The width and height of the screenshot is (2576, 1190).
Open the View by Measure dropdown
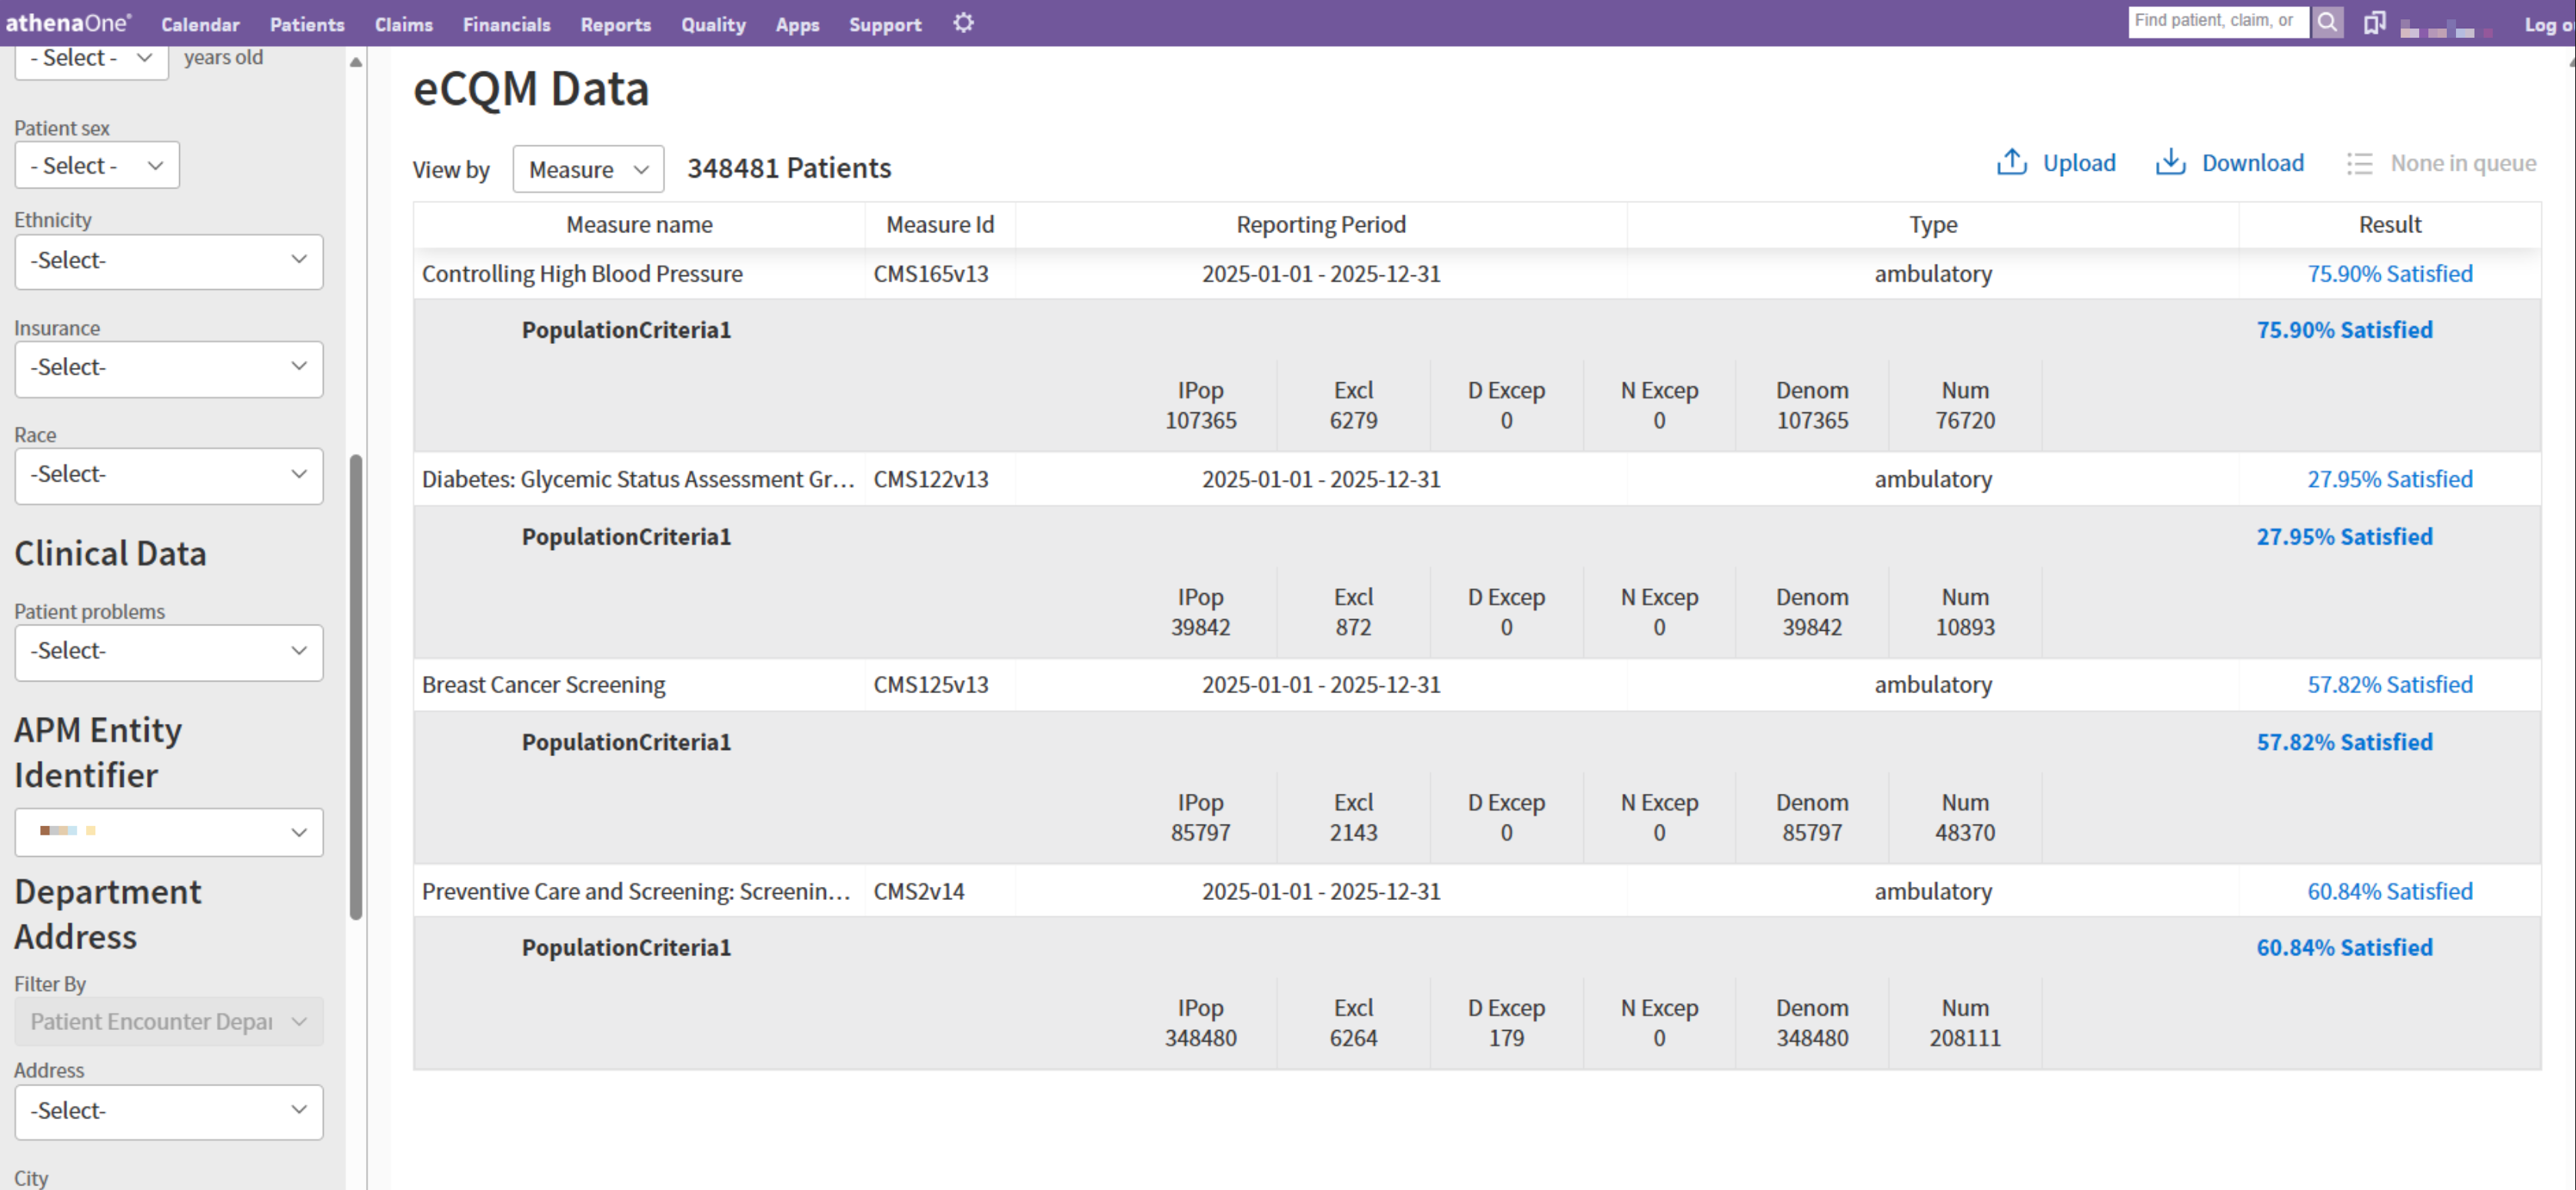click(x=588, y=169)
